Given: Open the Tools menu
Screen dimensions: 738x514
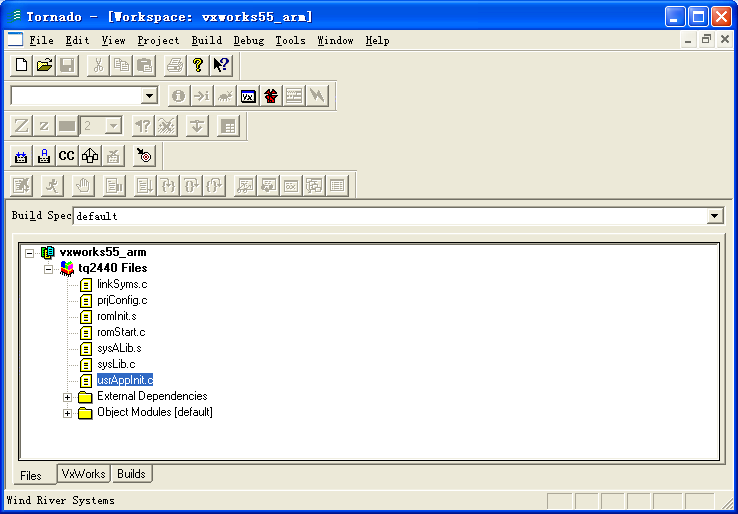Looking at the screenshot, I should pyautogui.click(x=290, y=40).
